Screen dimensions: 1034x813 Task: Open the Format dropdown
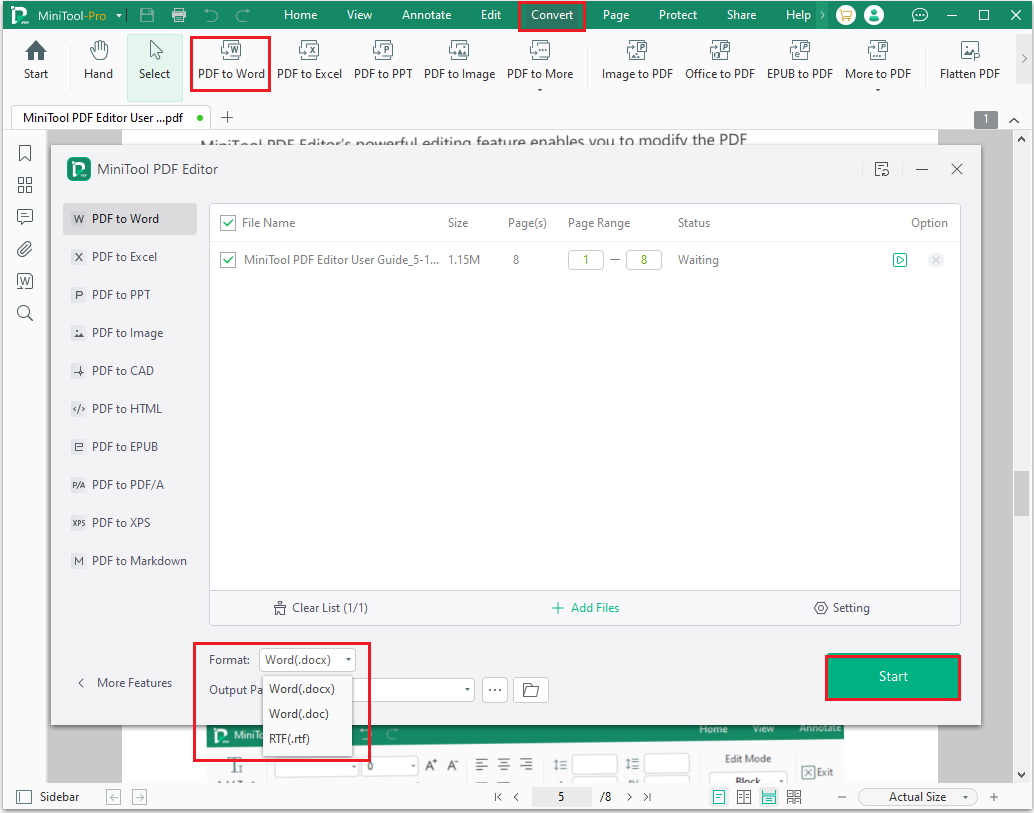coord(307,659)
